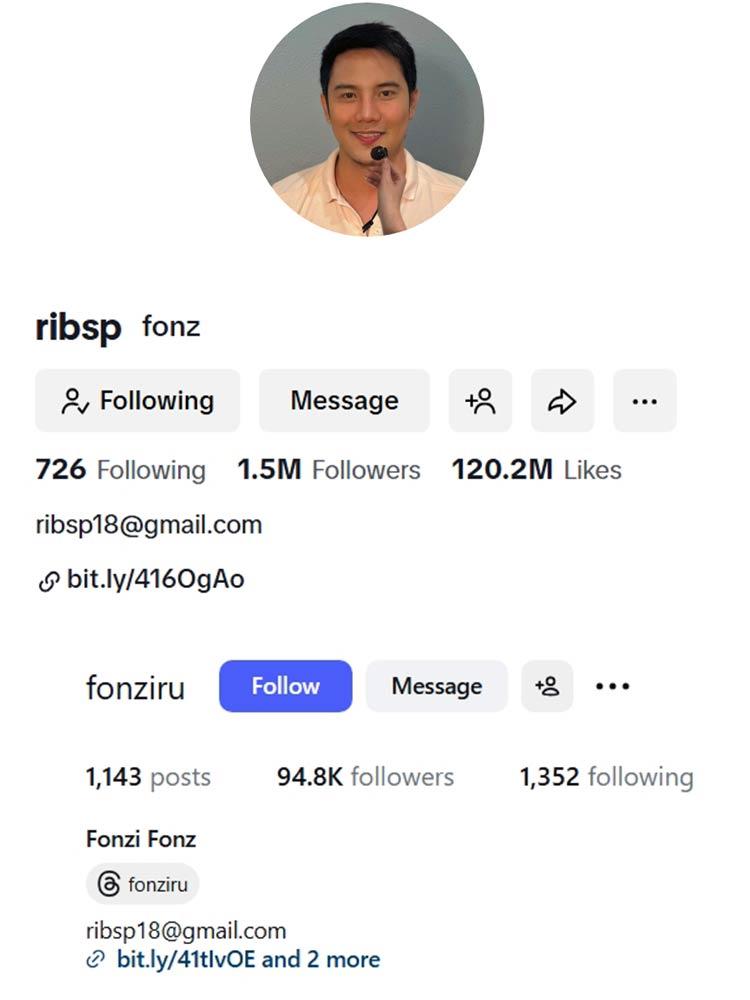
Task: Message ribsp
Action: [344, 400]
